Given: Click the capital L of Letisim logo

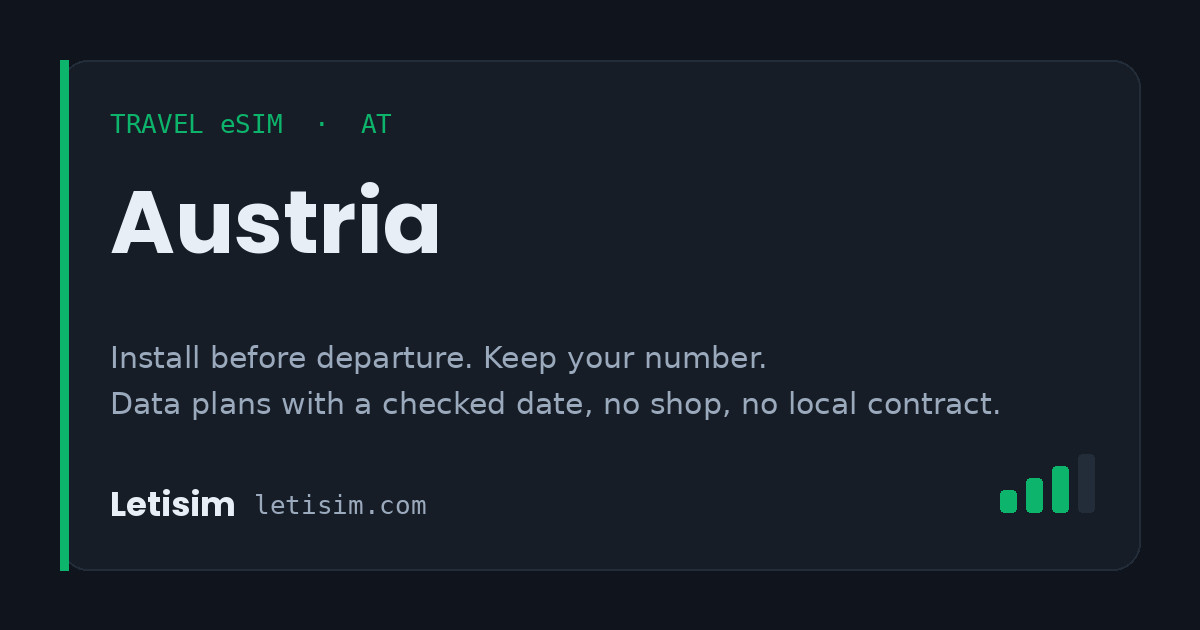Looking at the screenshot, I should click(118, 505).
